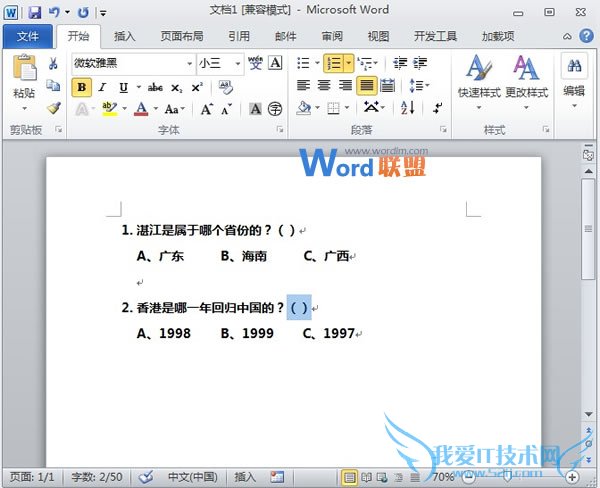
Task: Undo the last action
Action: (54, 12)
